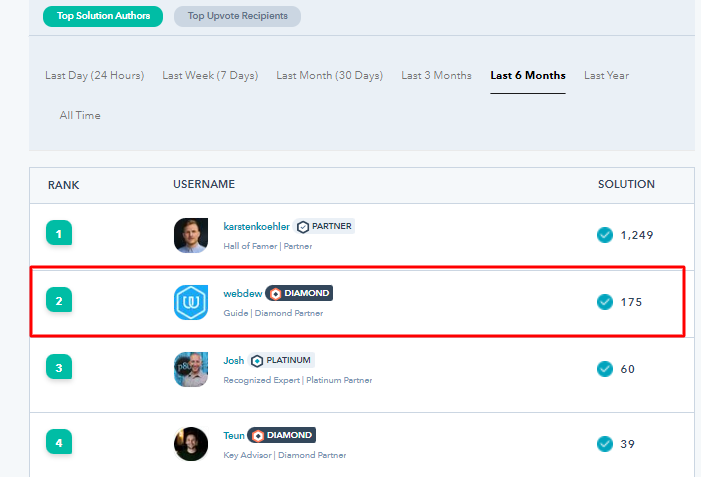
Task: Select the Last Day (24 Hours) tab
Action: point(94,76)
